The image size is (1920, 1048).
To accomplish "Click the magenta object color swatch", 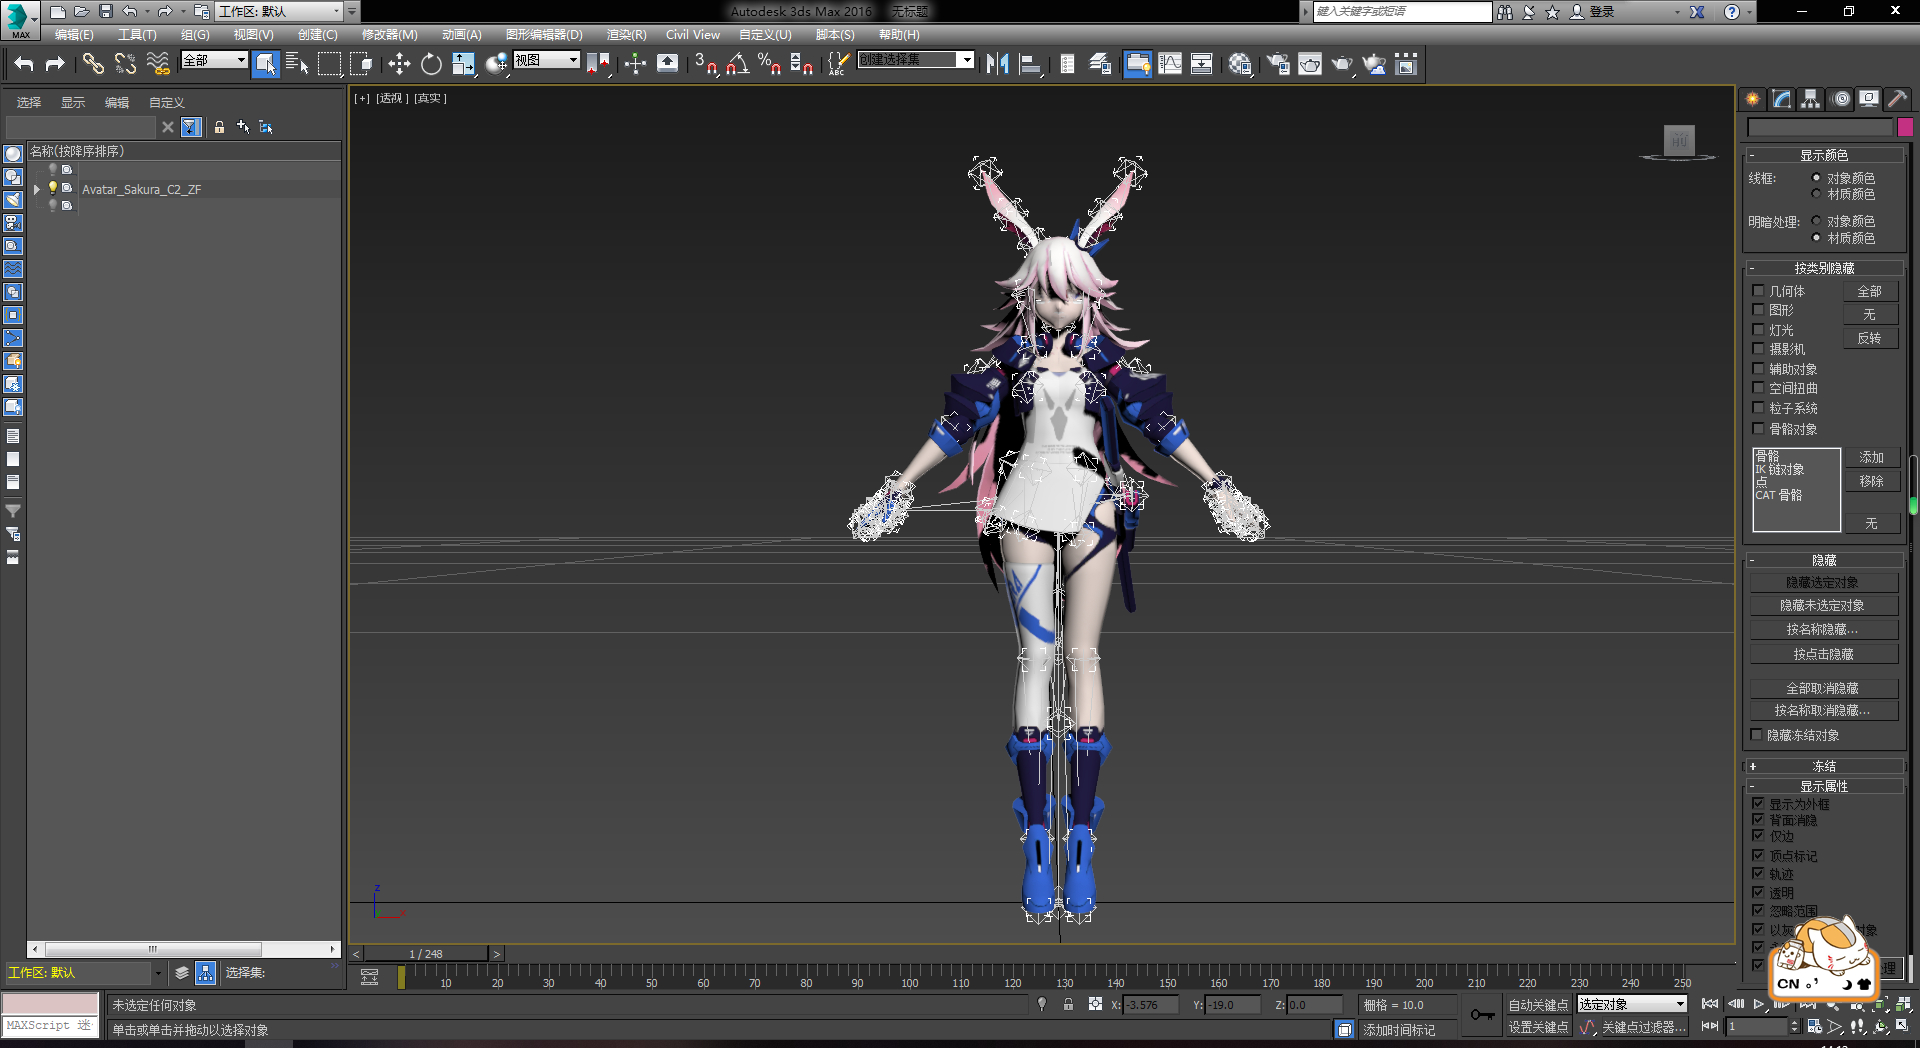I will tap(1905, 127).
